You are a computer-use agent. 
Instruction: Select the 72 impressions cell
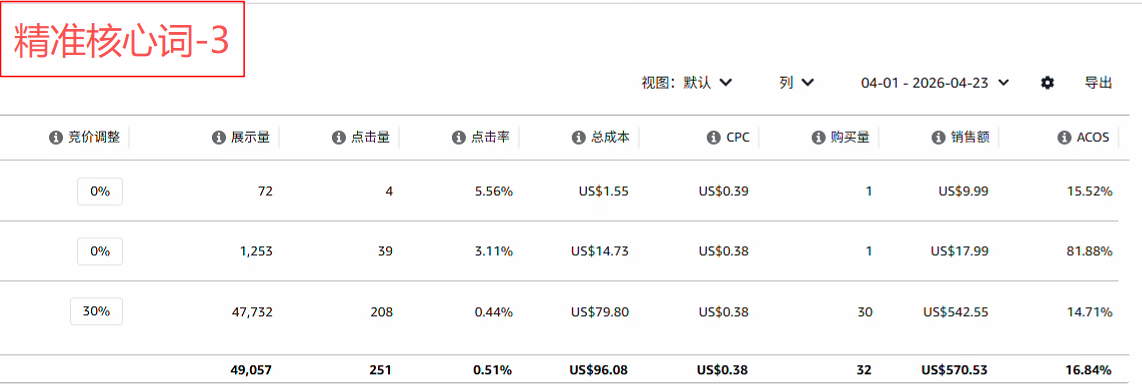click(265, 192)
